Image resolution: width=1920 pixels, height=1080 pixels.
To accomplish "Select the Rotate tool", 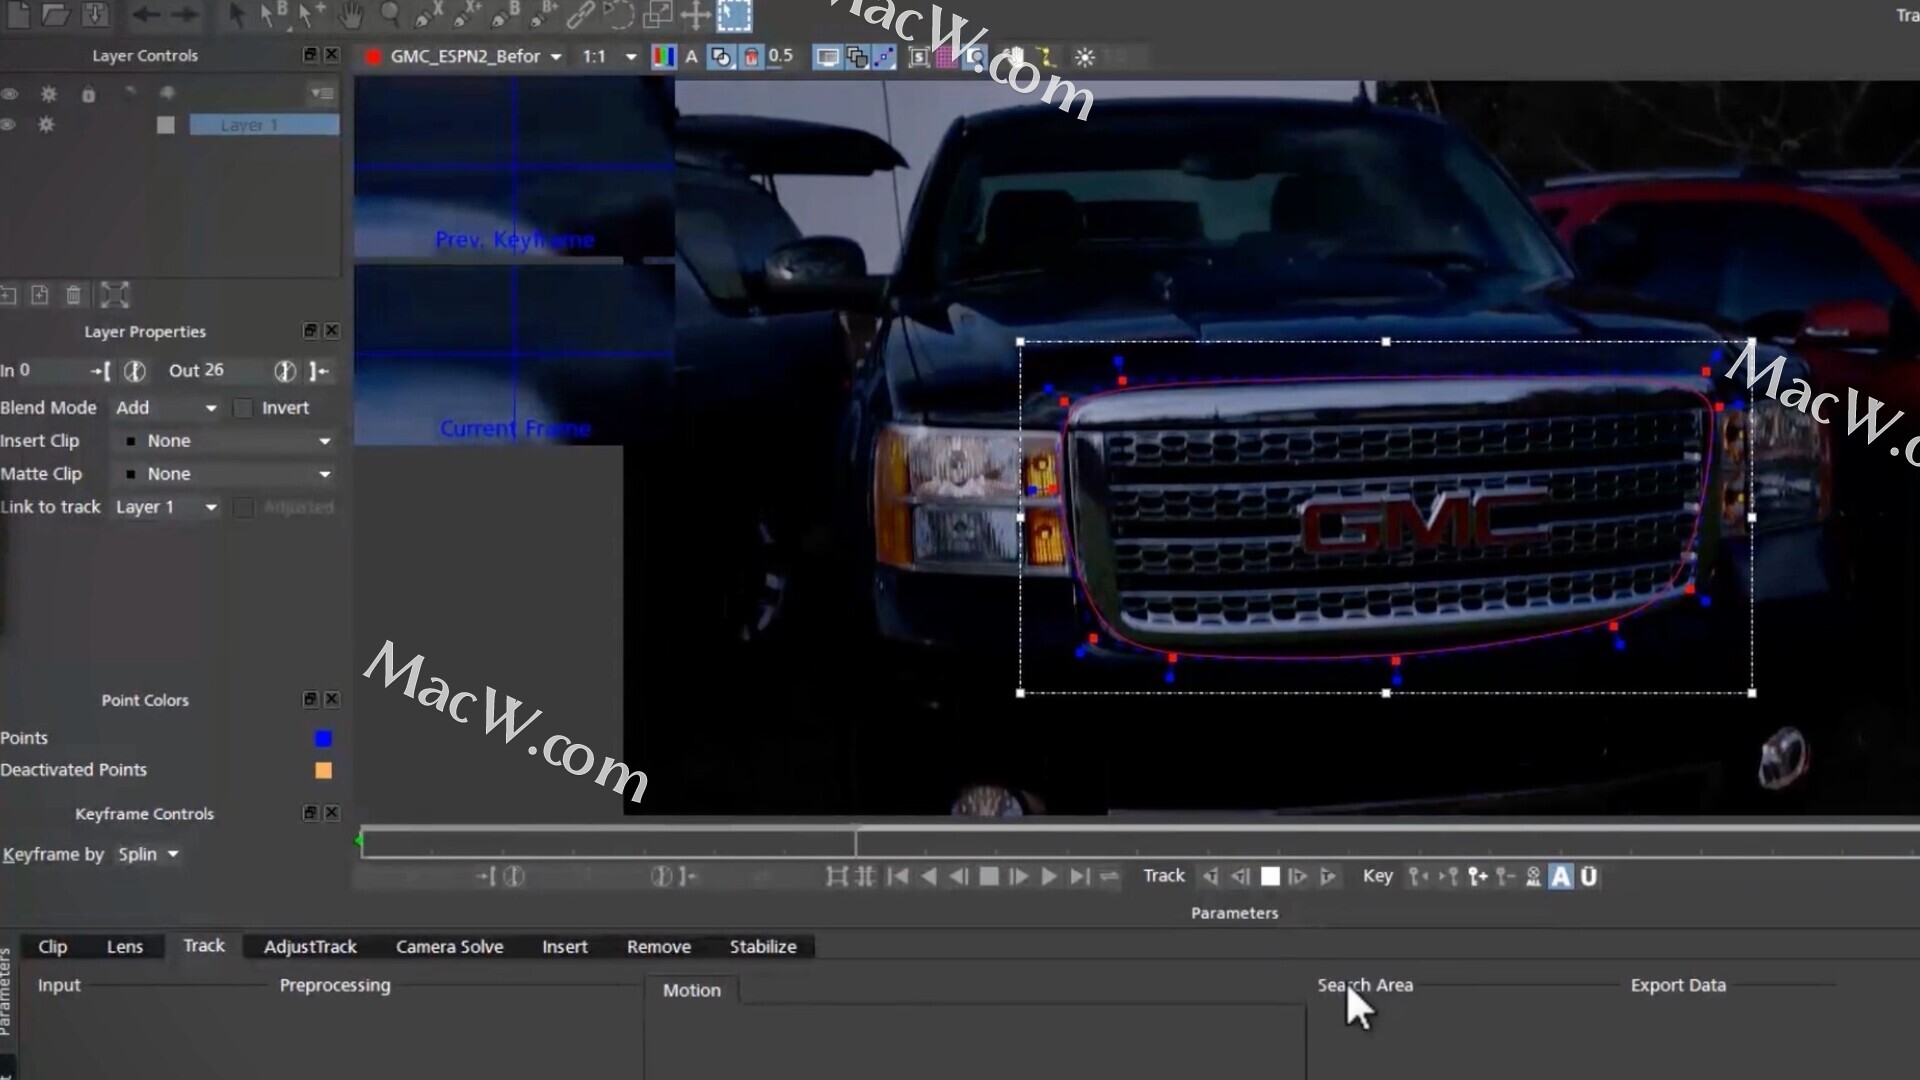I will [x=618, y=14].
